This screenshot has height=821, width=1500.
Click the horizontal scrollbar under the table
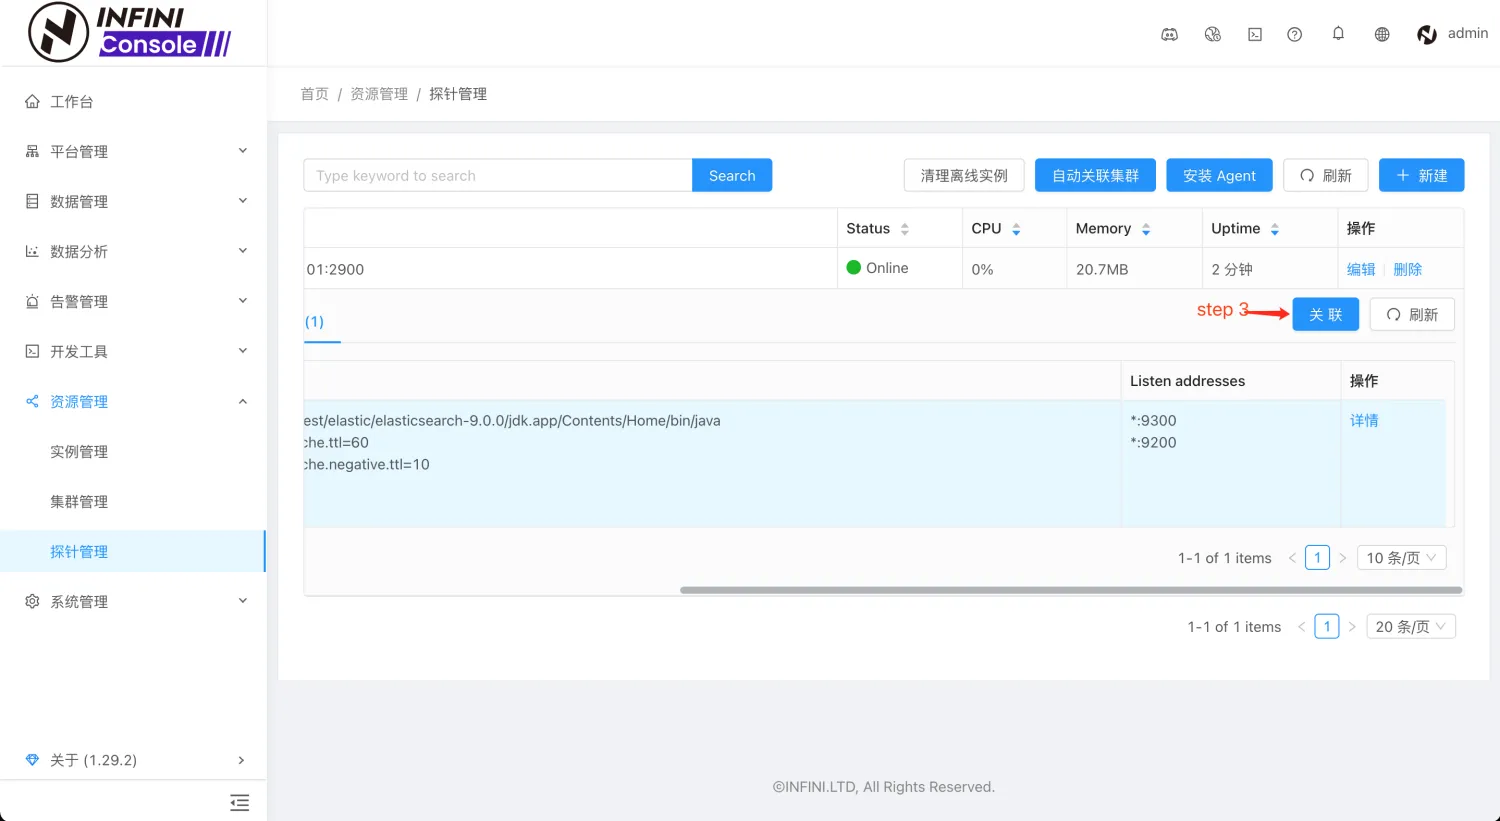pyautogui.click(x=1071, y=590)
